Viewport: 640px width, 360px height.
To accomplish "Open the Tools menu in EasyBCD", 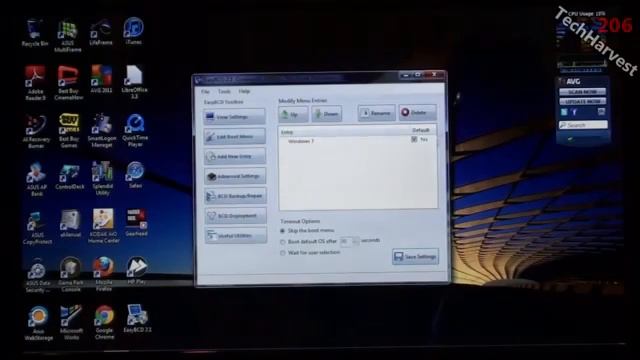I will tap(224, 91).
